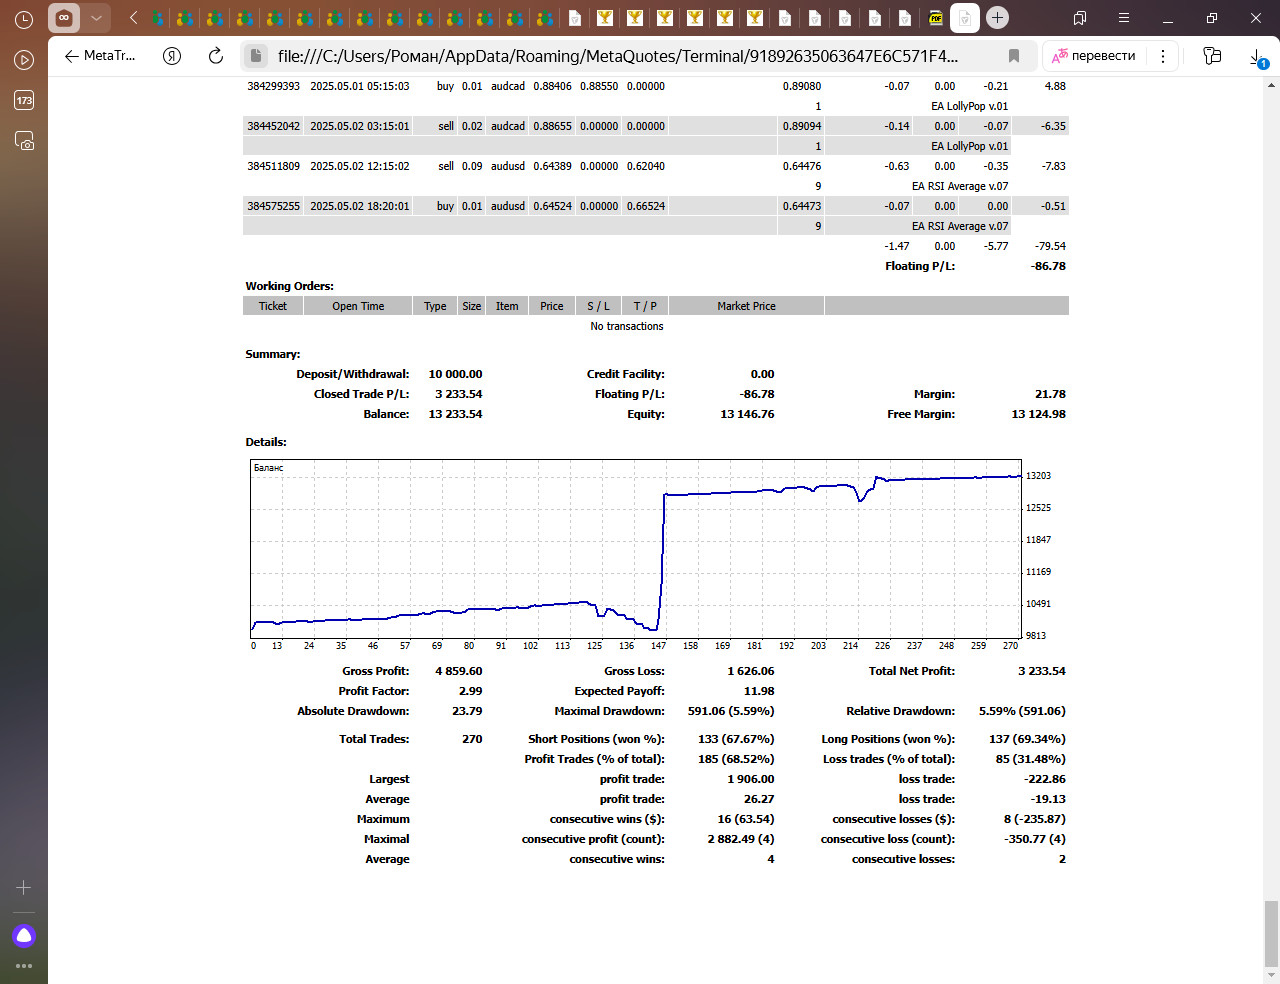Select ticket number 384575255

coord(274,206)
